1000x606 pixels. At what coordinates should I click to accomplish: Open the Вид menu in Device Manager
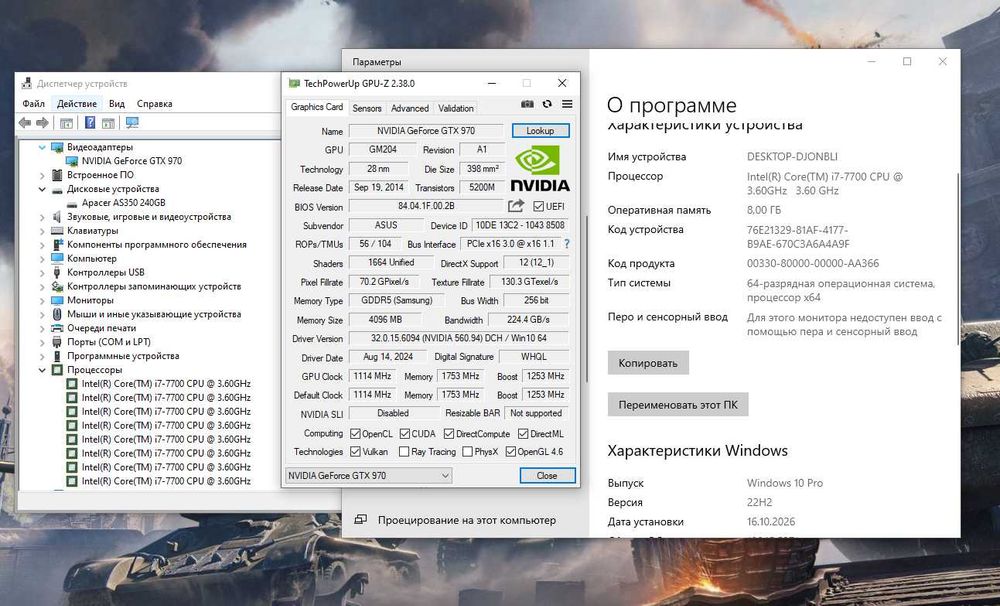117,103
